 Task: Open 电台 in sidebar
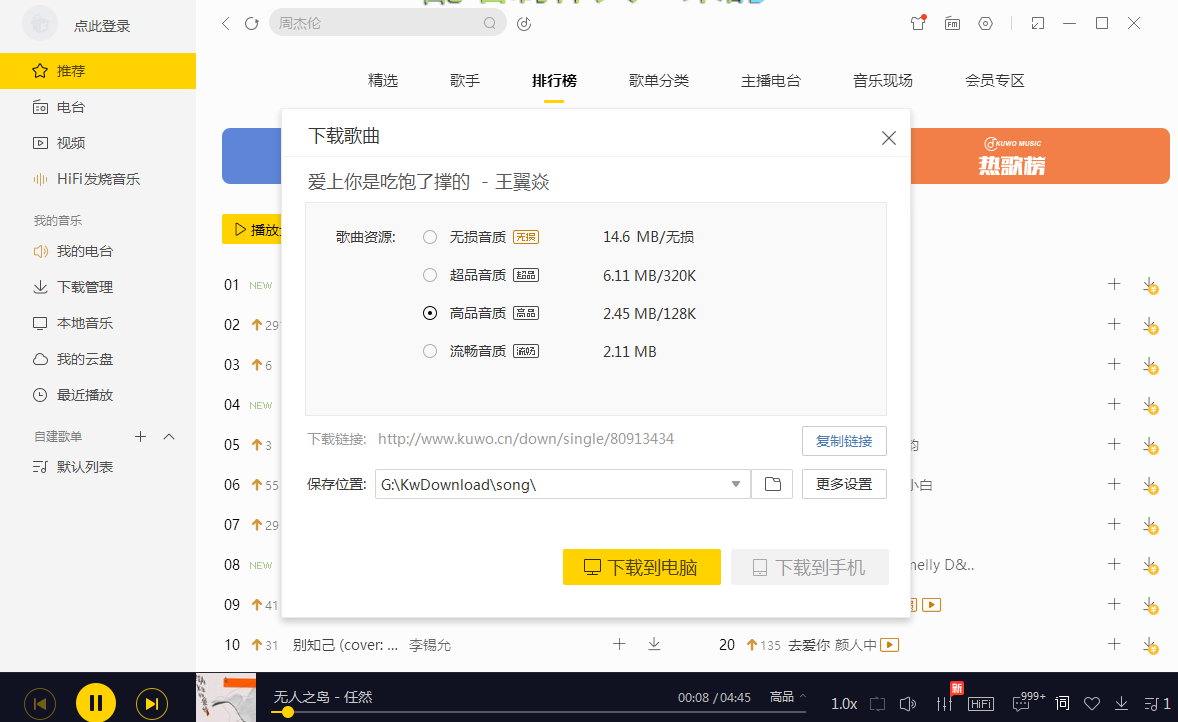[x=98, y=107]
